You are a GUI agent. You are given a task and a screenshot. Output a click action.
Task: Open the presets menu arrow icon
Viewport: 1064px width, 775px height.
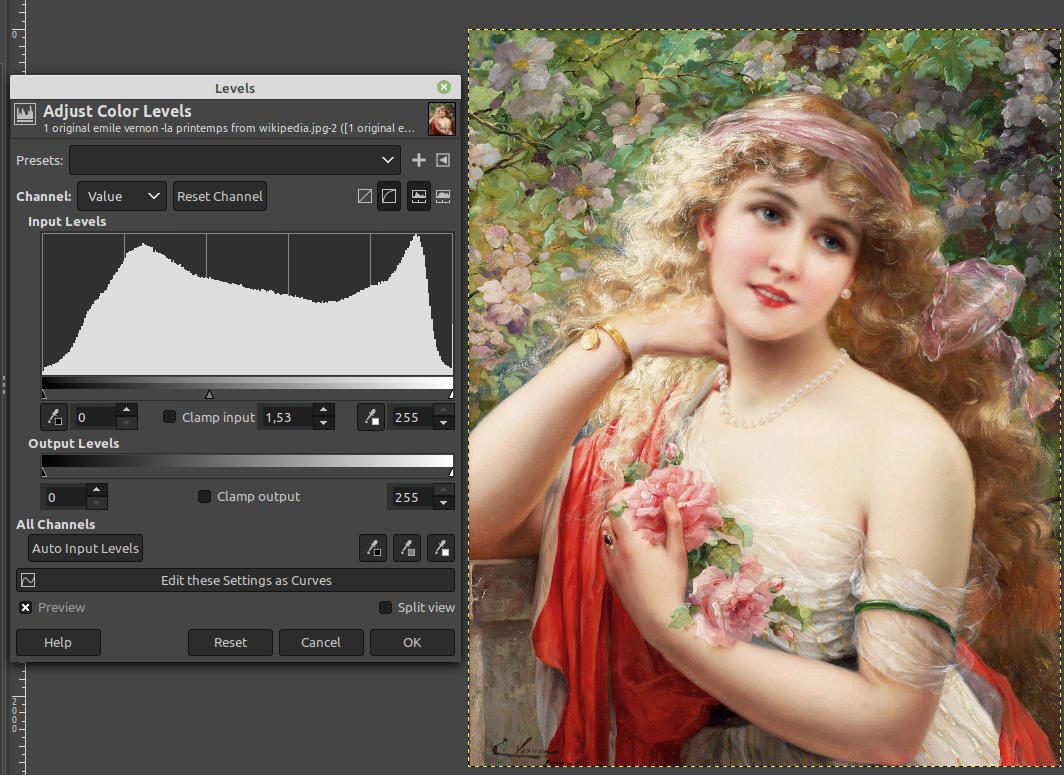(442, 160)
